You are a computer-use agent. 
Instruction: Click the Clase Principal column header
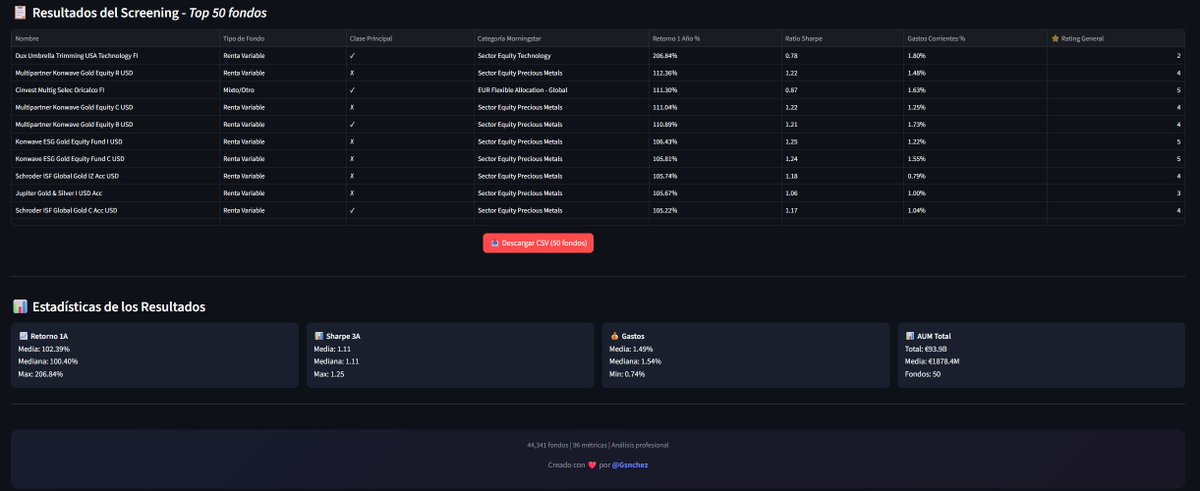click(x=410, y=38)
